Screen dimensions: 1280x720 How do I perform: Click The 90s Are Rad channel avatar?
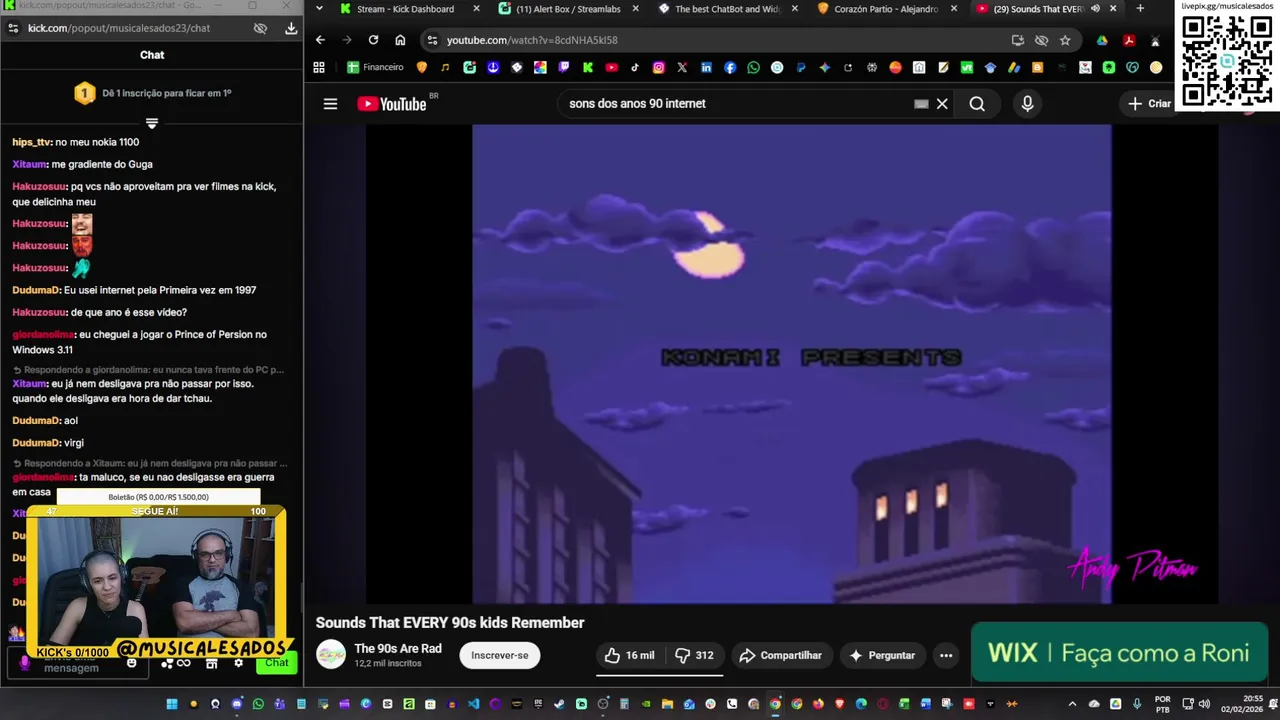[331, 655]
